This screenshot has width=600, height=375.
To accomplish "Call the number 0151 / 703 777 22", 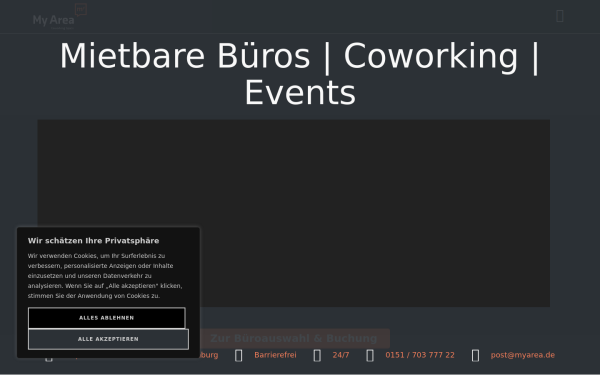I will point(420,355).
